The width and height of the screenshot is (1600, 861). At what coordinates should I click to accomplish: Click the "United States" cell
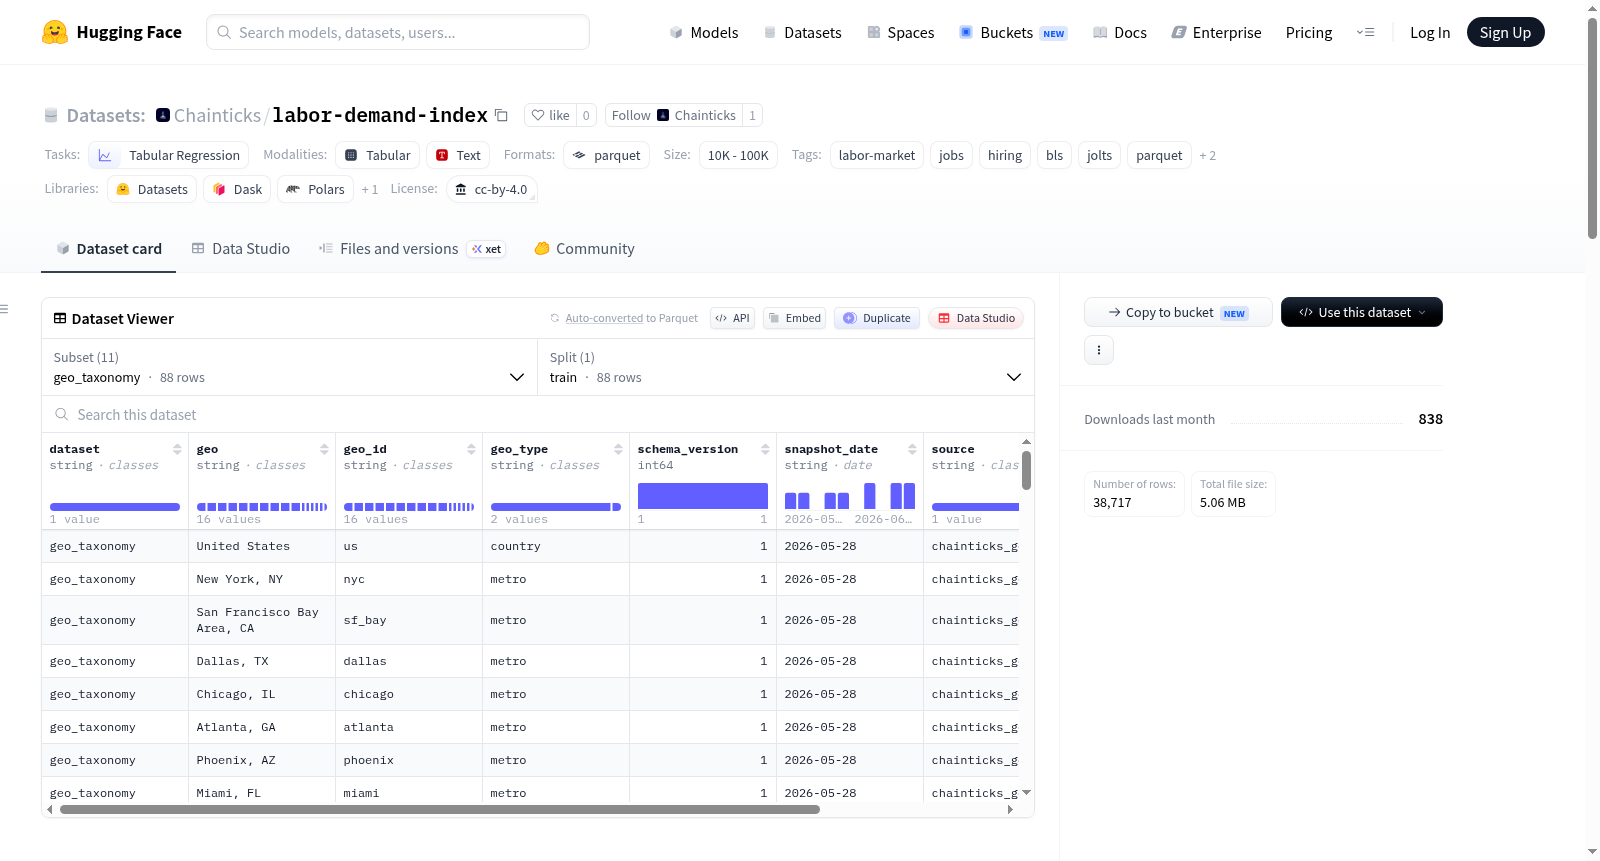[x=262, y=546]
